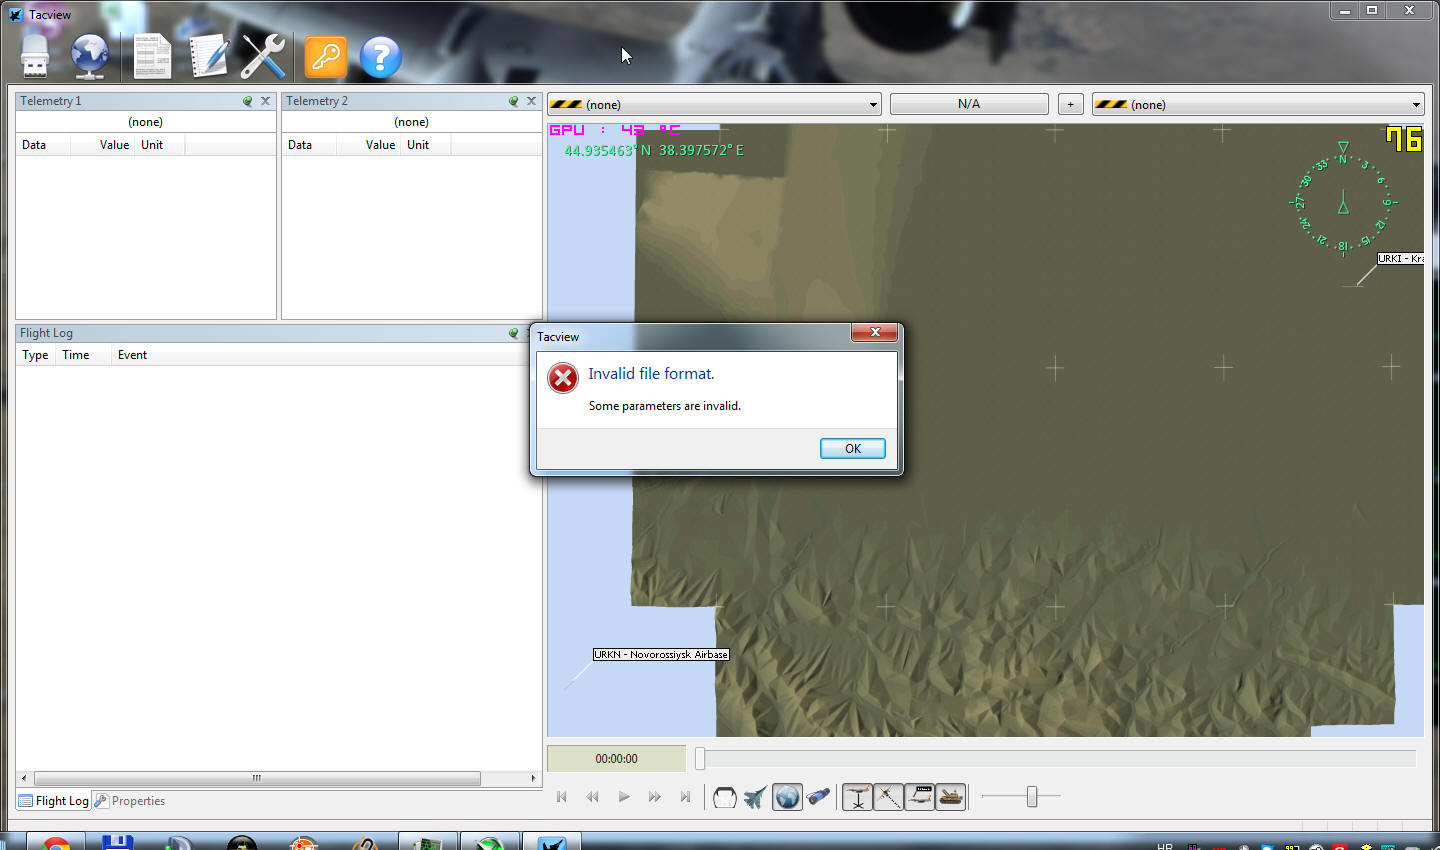
Task: Pin the Telemetry 2 panel
Action: 513,101
